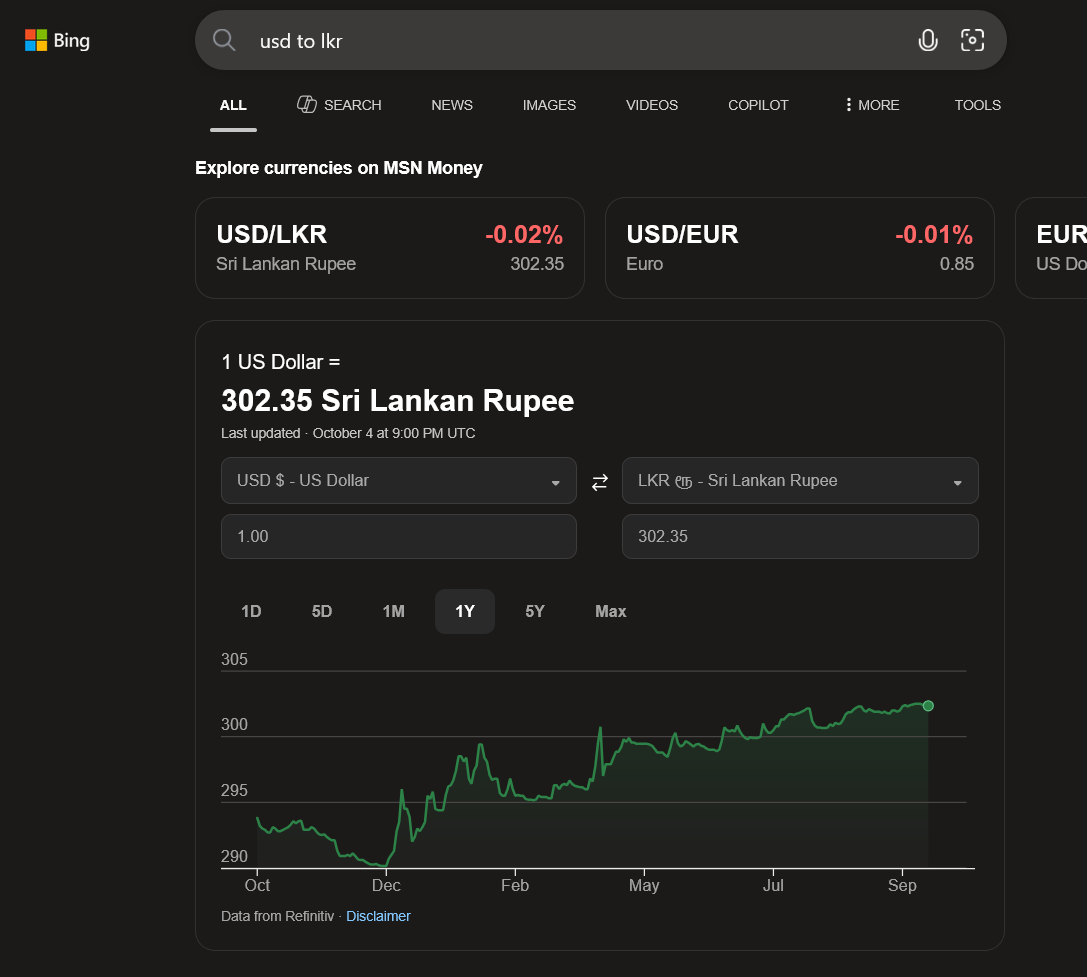Click the three-dot icon beside MORE
Viewport: 1087px width, 977px height.
click(x=849, y=105)
